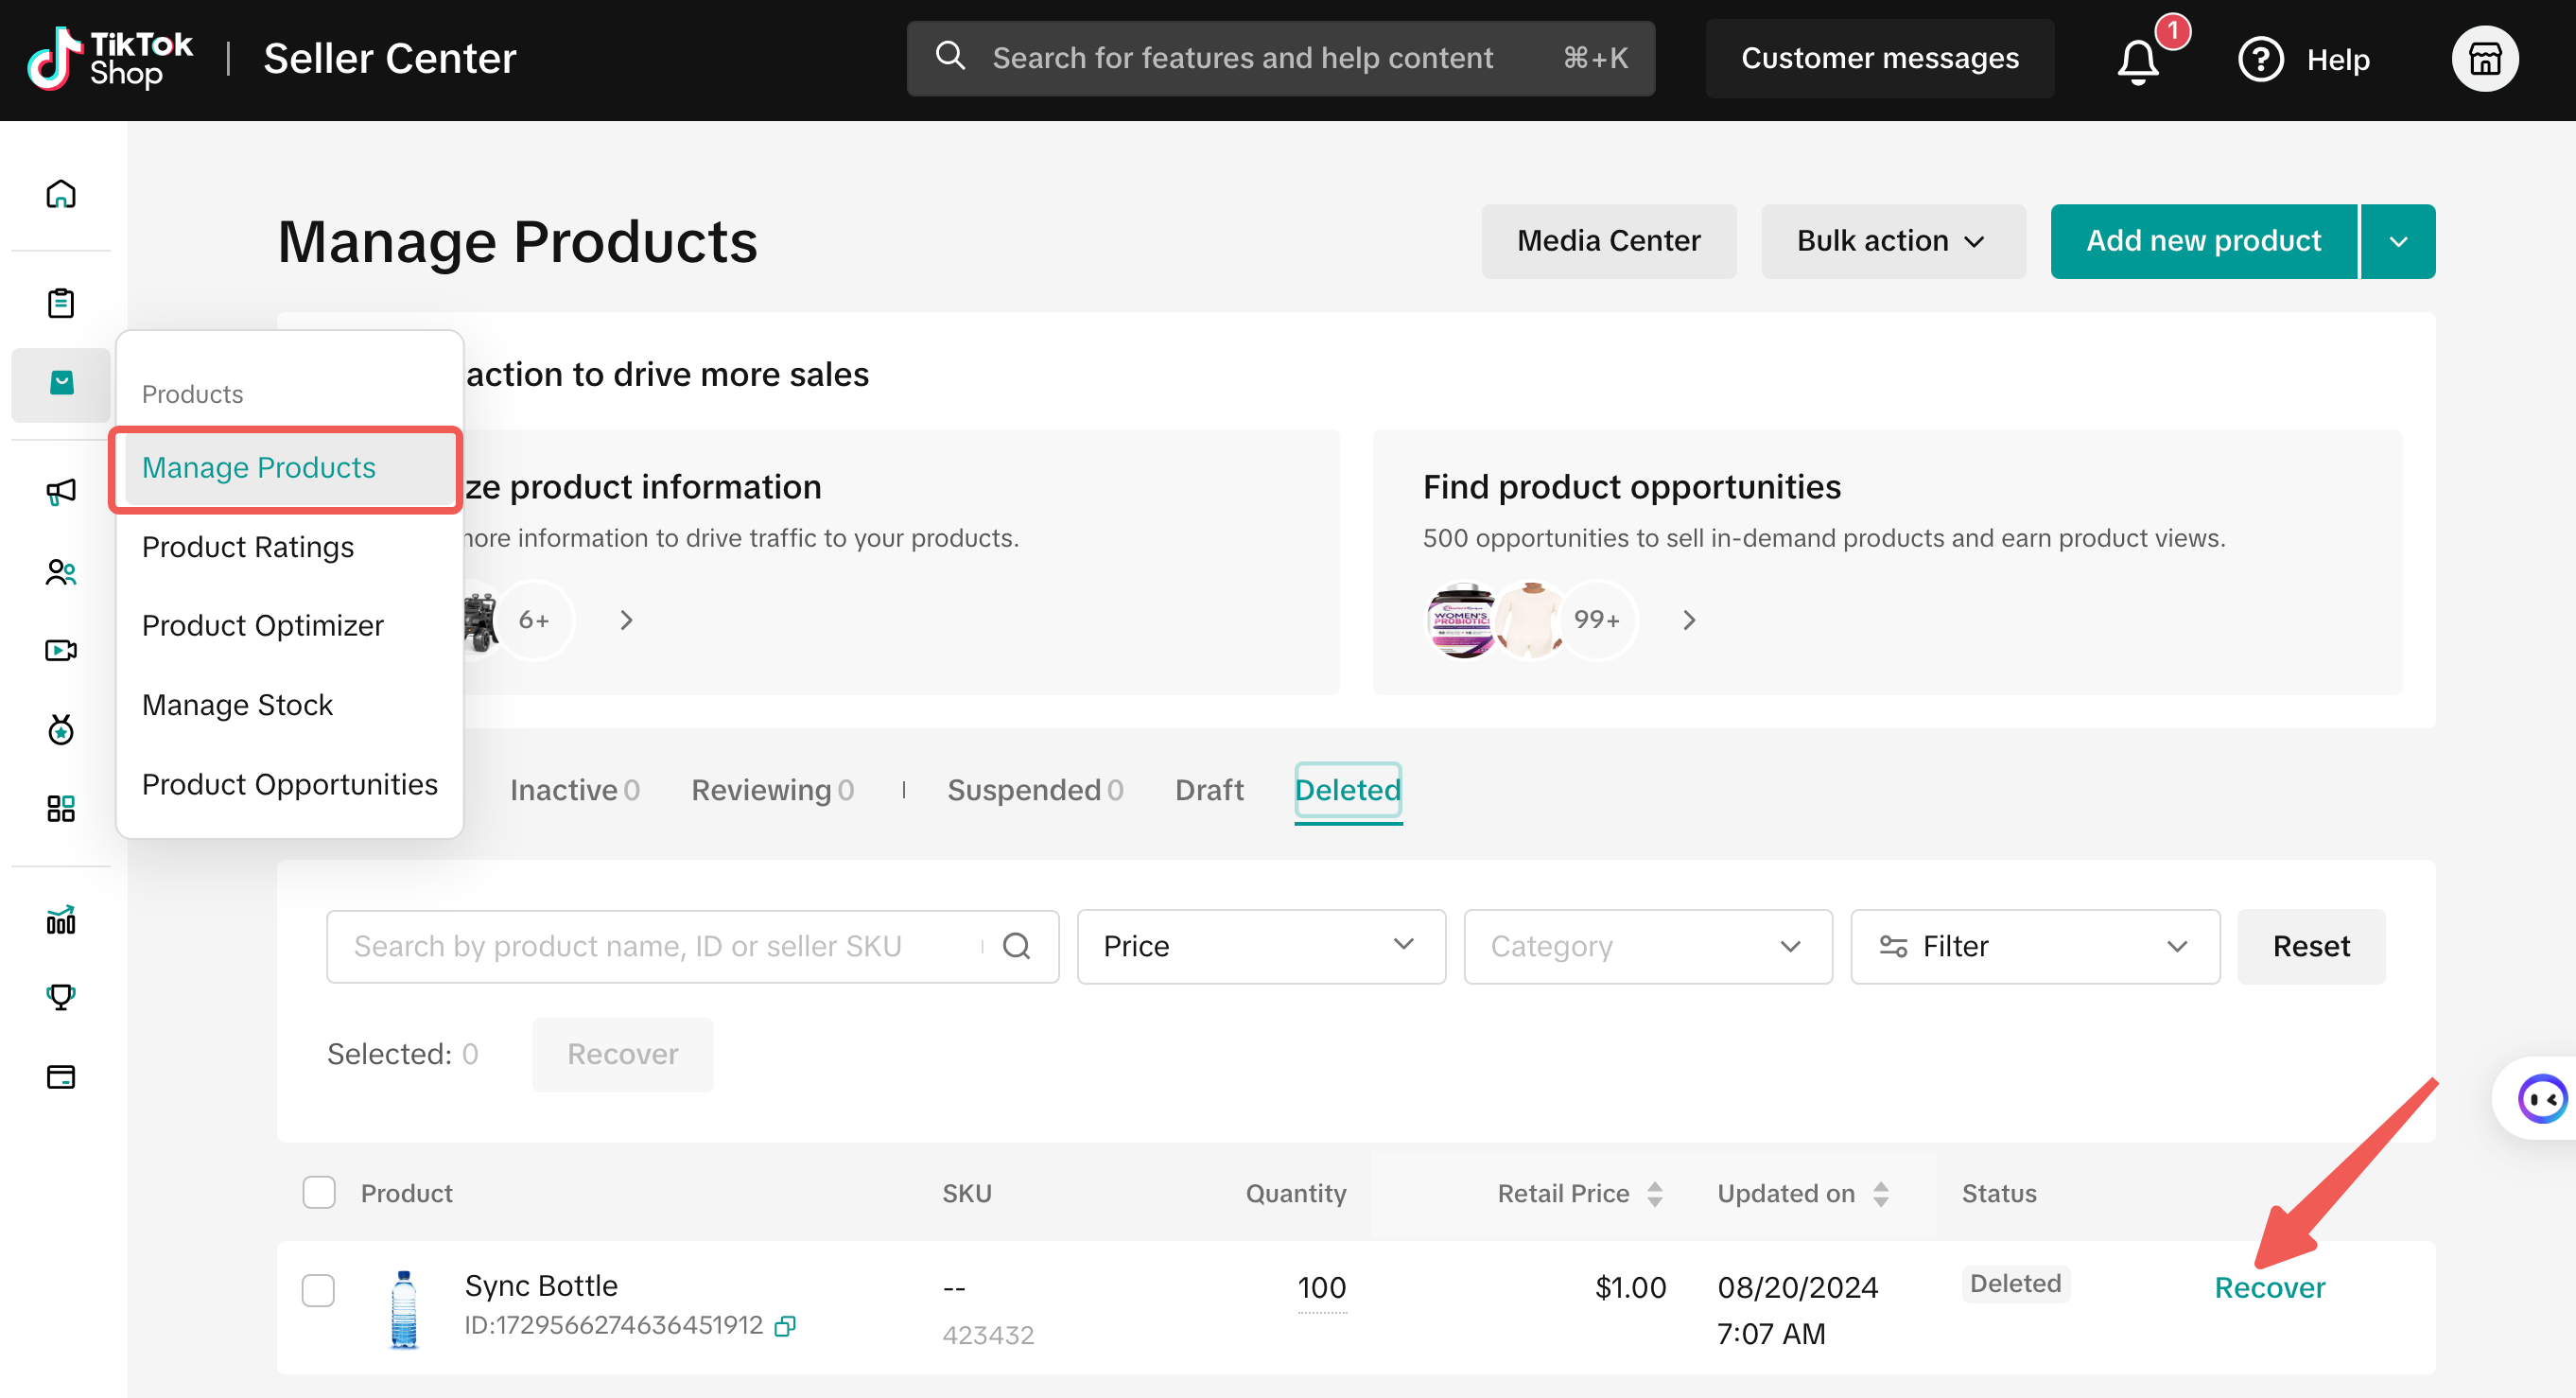
Task: Open the analytics chart sidebar icon
Action: 61,920
